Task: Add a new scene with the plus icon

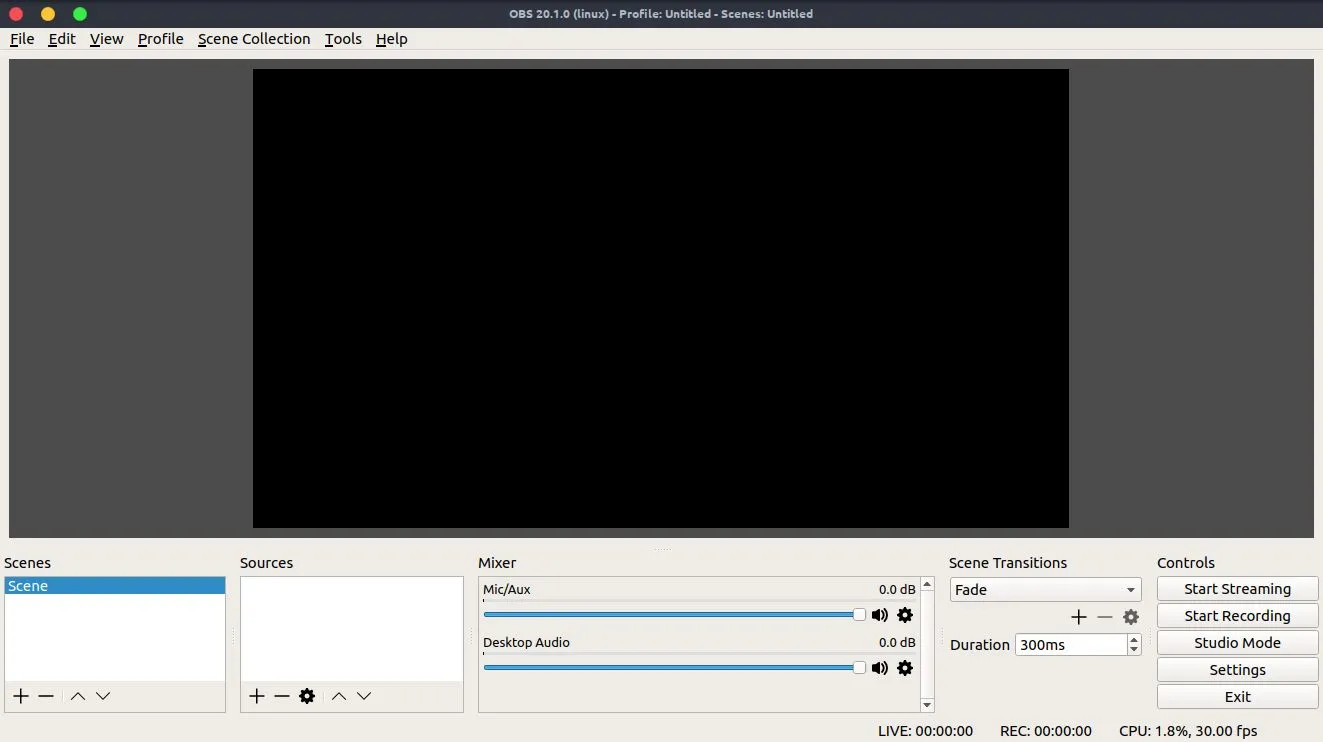Action: coord(20,696)
